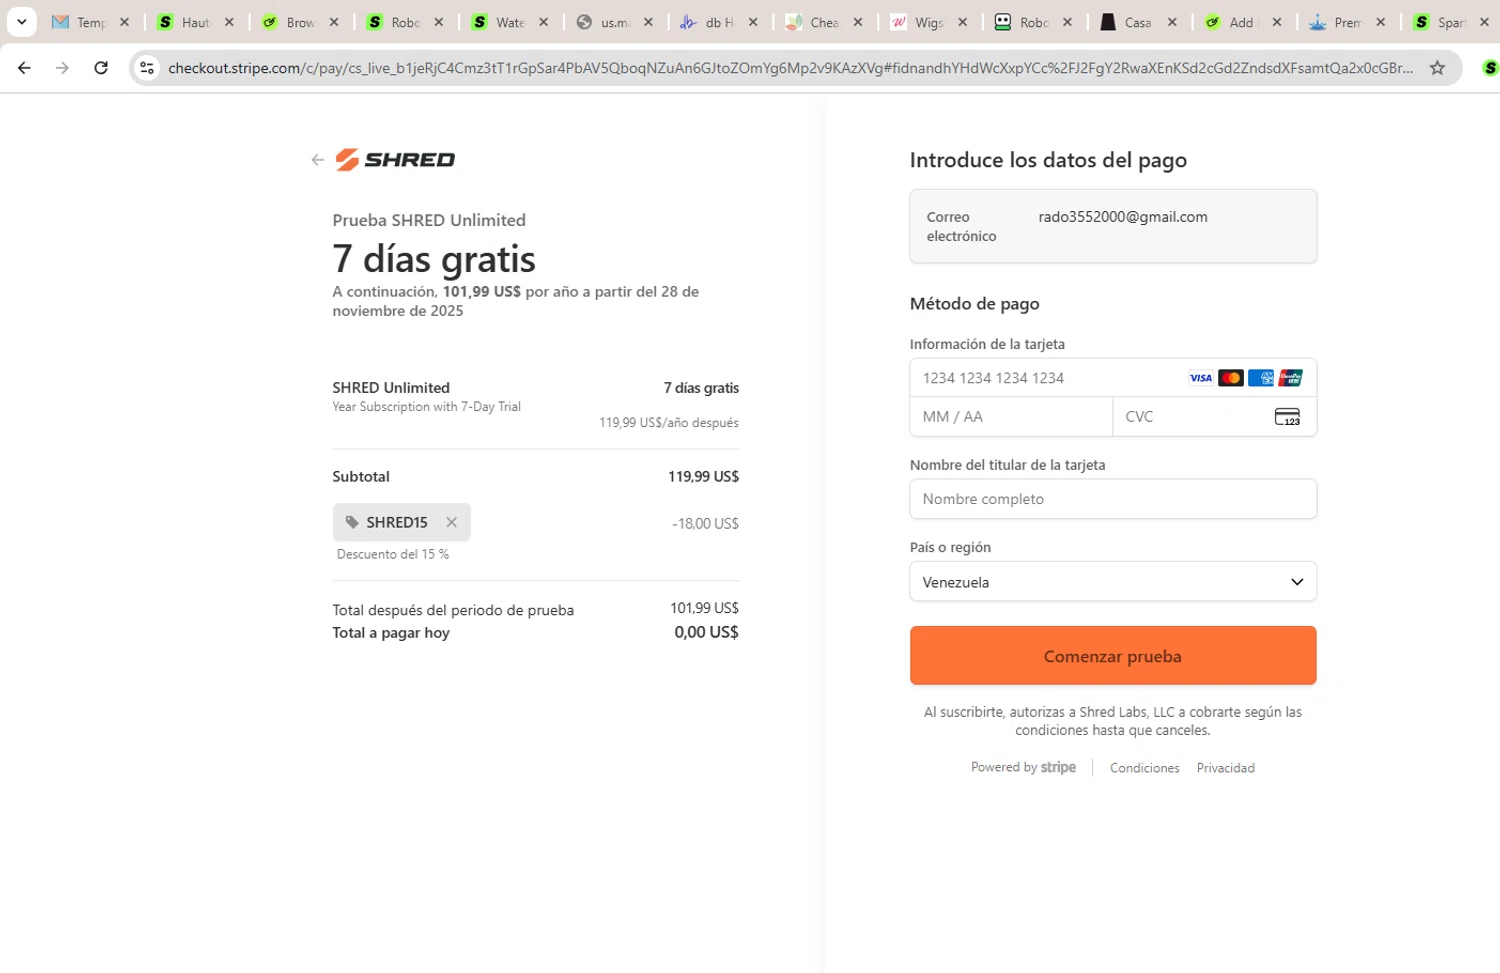Close the 'Wate' tab
Screen dimensions: 1500x973
pyautogui.click(x=543, y=22)
